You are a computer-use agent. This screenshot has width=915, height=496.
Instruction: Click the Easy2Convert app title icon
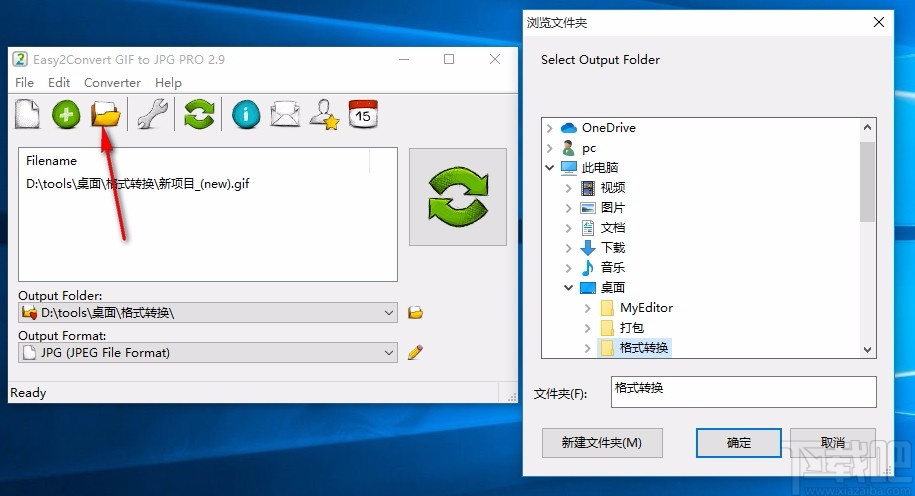20,59
